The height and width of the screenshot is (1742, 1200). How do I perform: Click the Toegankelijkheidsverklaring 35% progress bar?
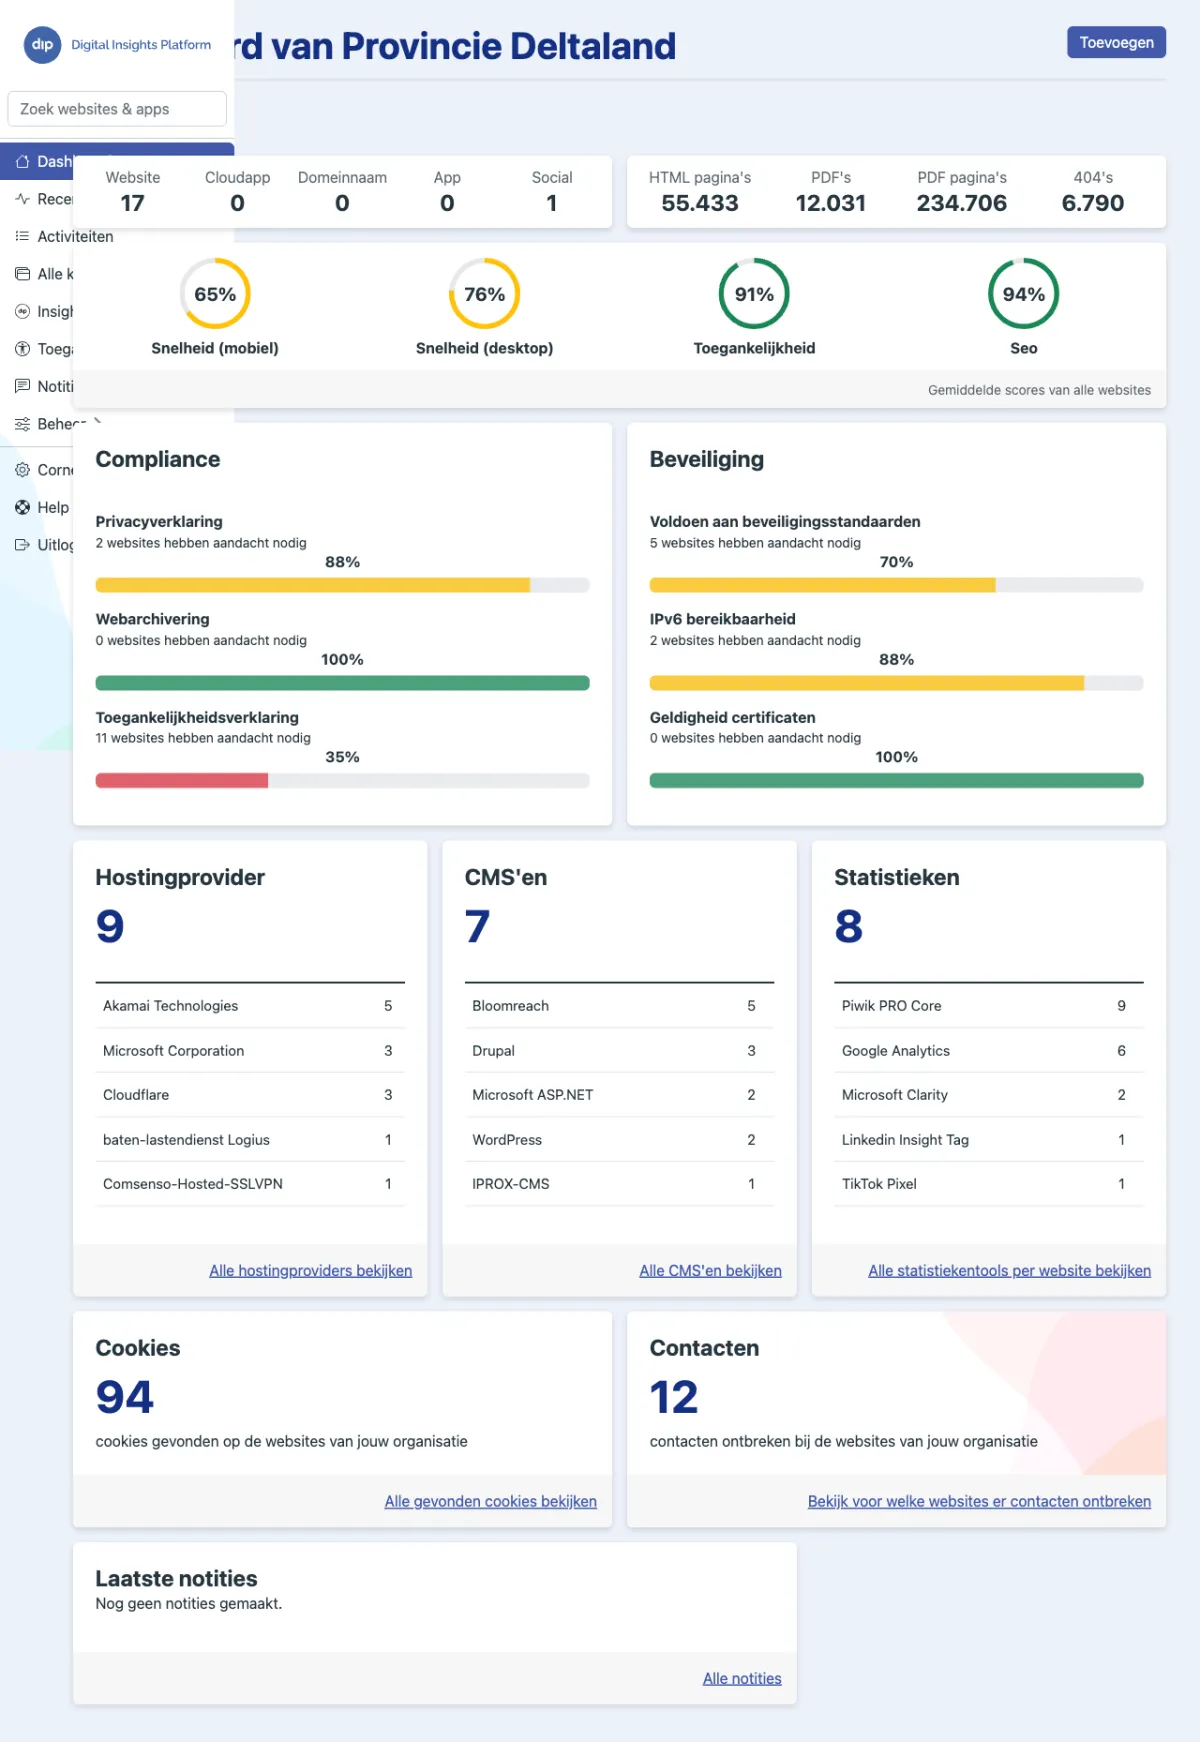click(342, 781)
